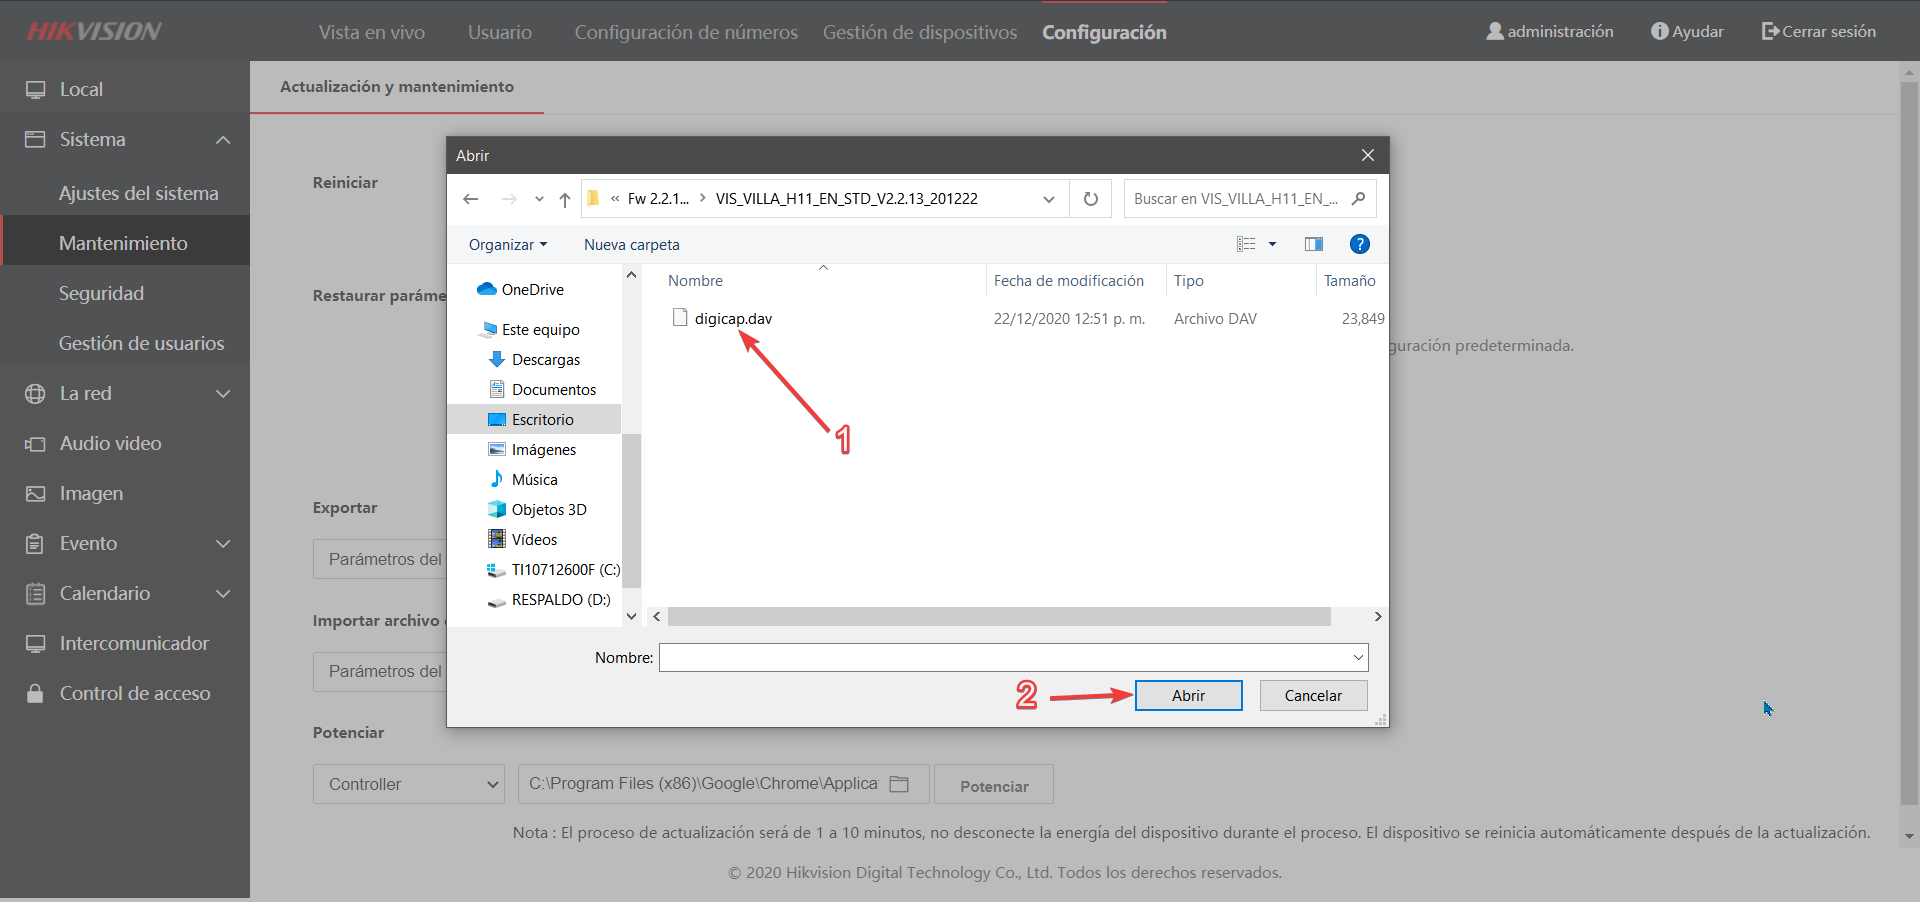Click the up-one-folder arrow icon
This screenshot has width=1920, height=902.
(x=565, y=199)
